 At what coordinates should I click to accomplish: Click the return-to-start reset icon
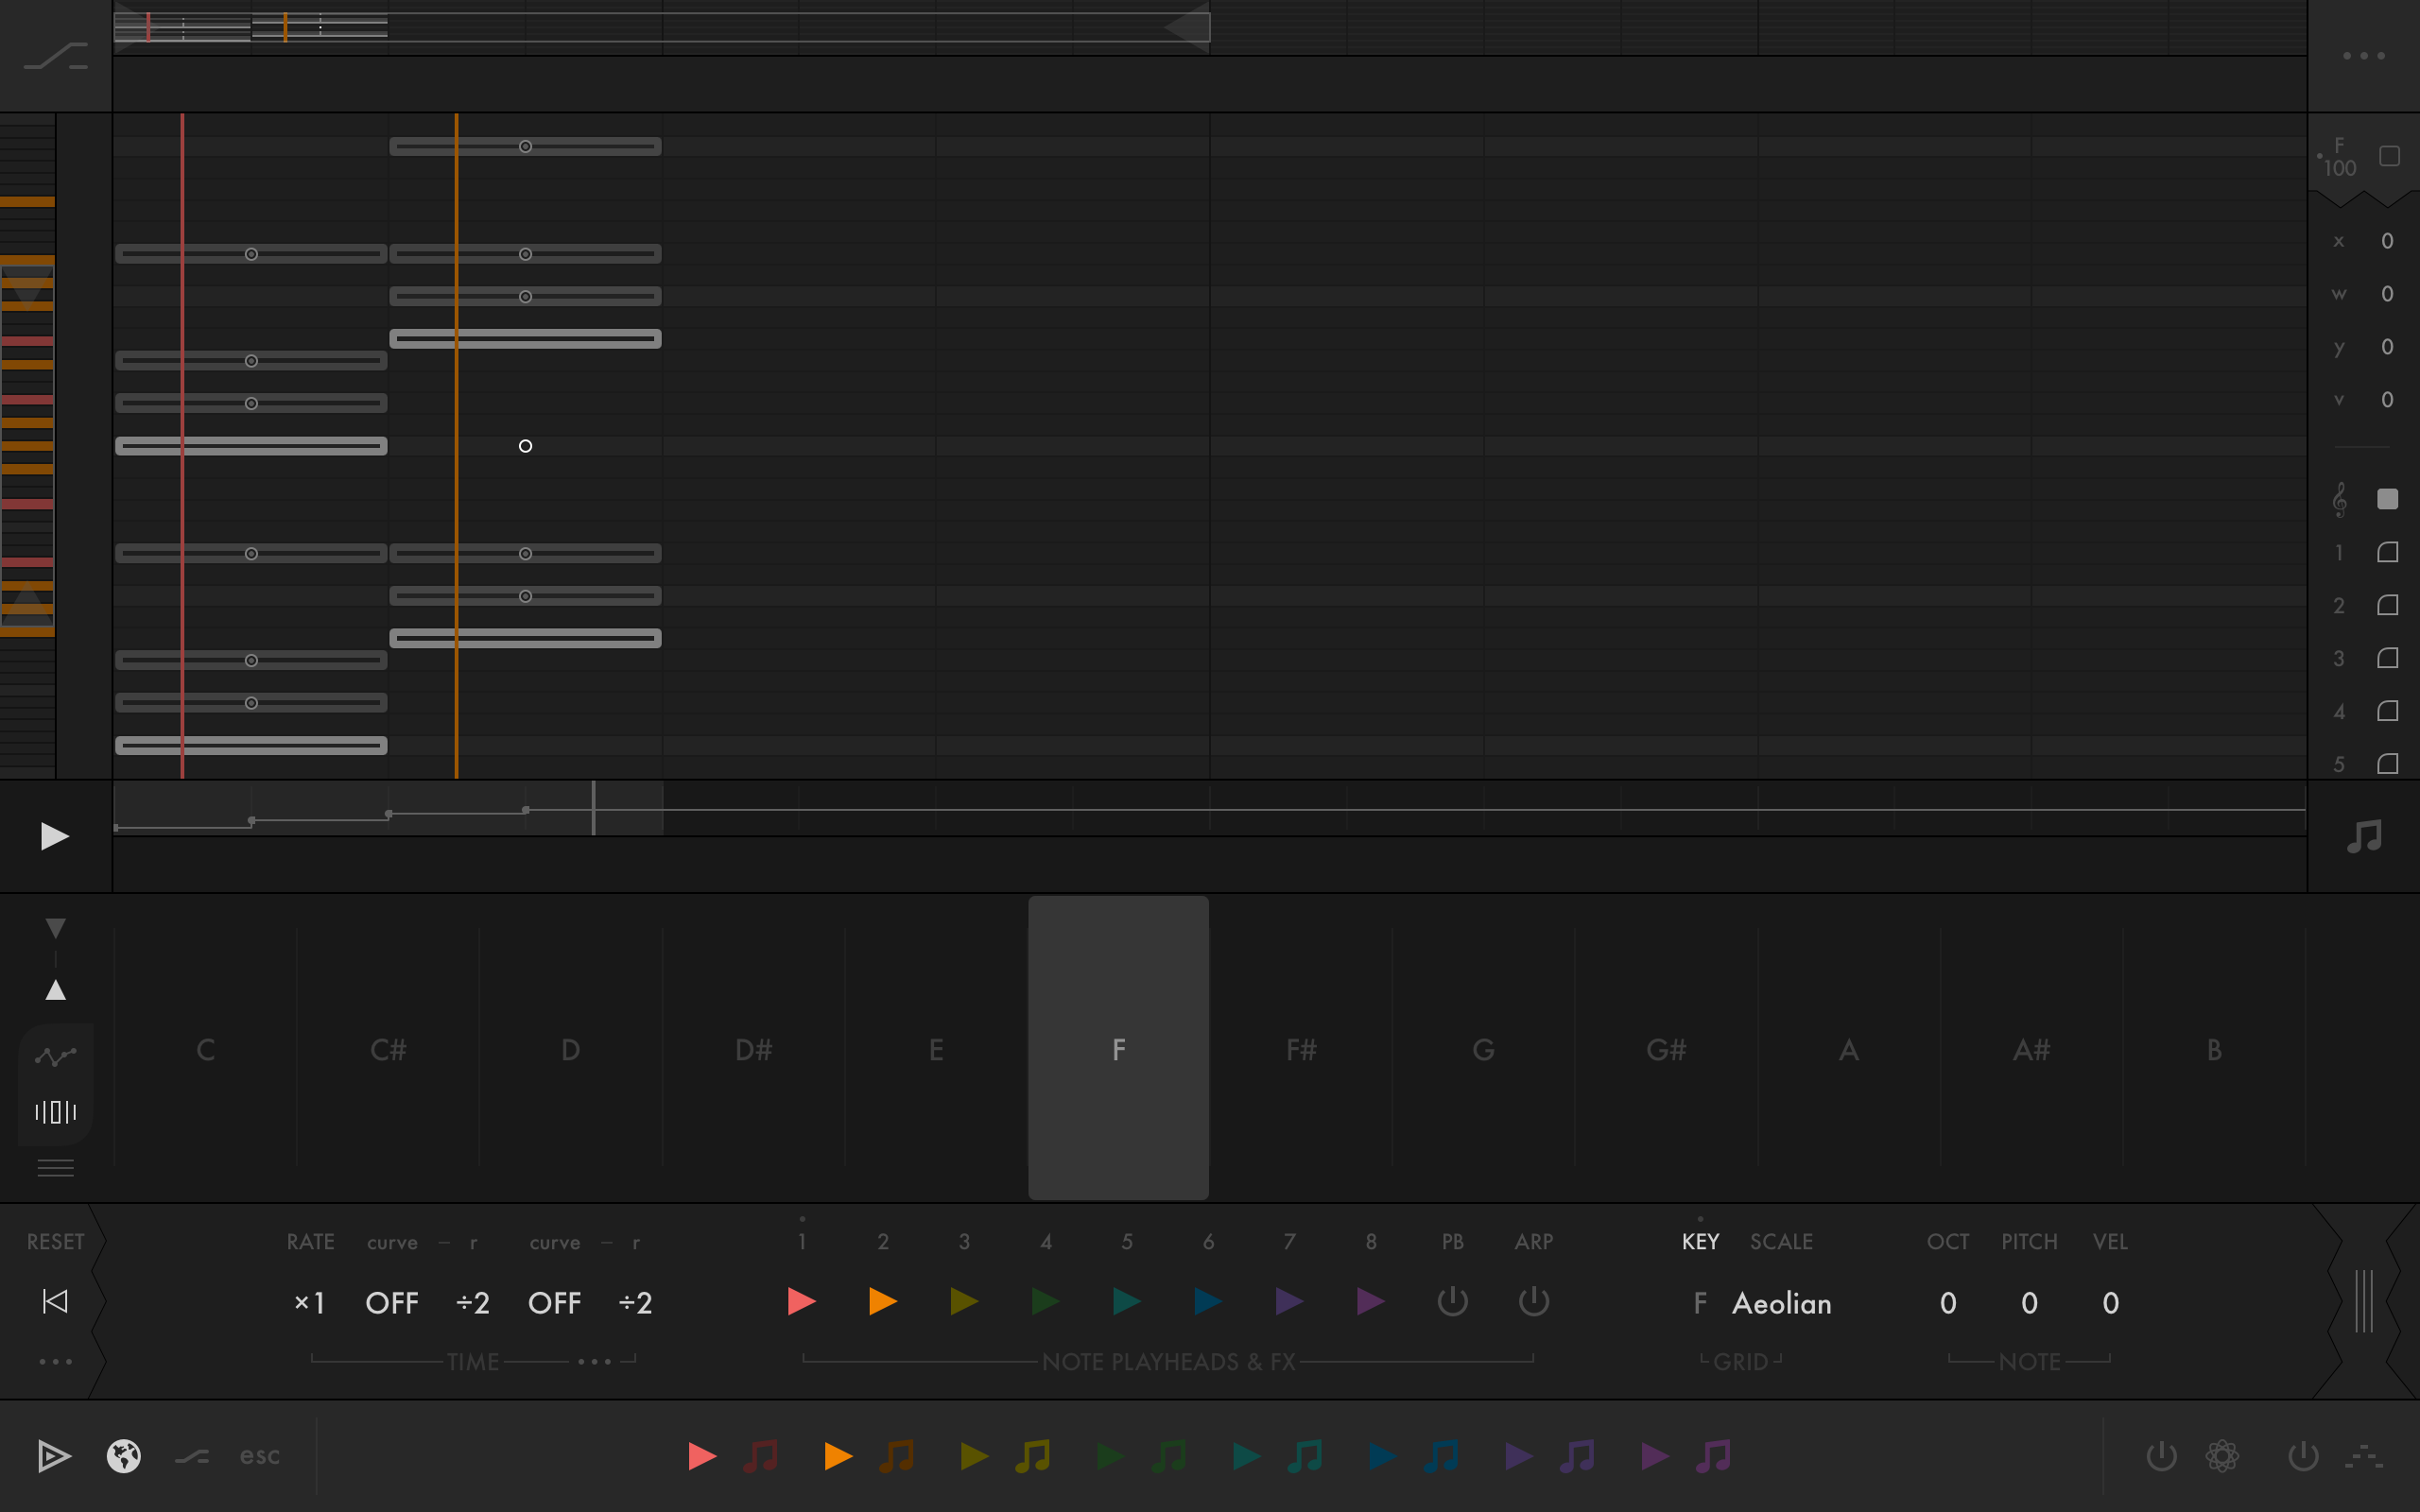tap(55, 1301)
